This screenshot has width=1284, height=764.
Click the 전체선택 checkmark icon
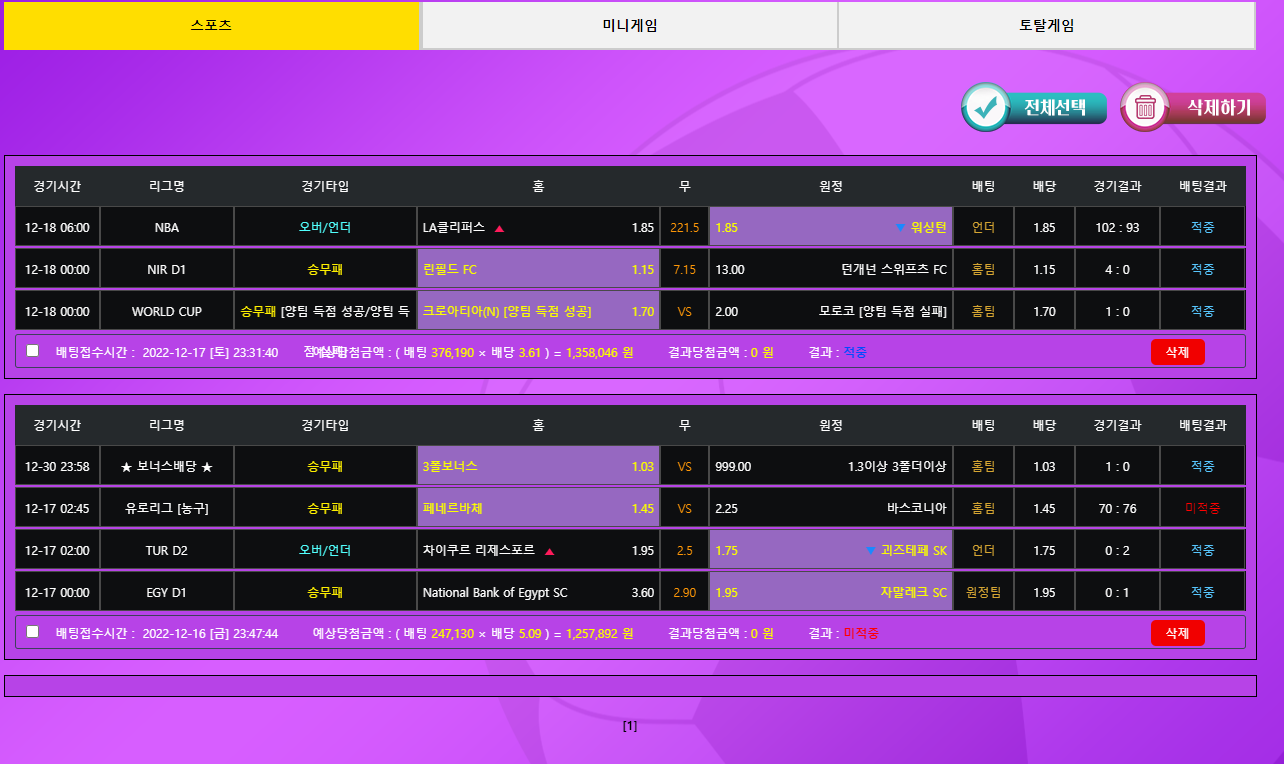[986, 108]
